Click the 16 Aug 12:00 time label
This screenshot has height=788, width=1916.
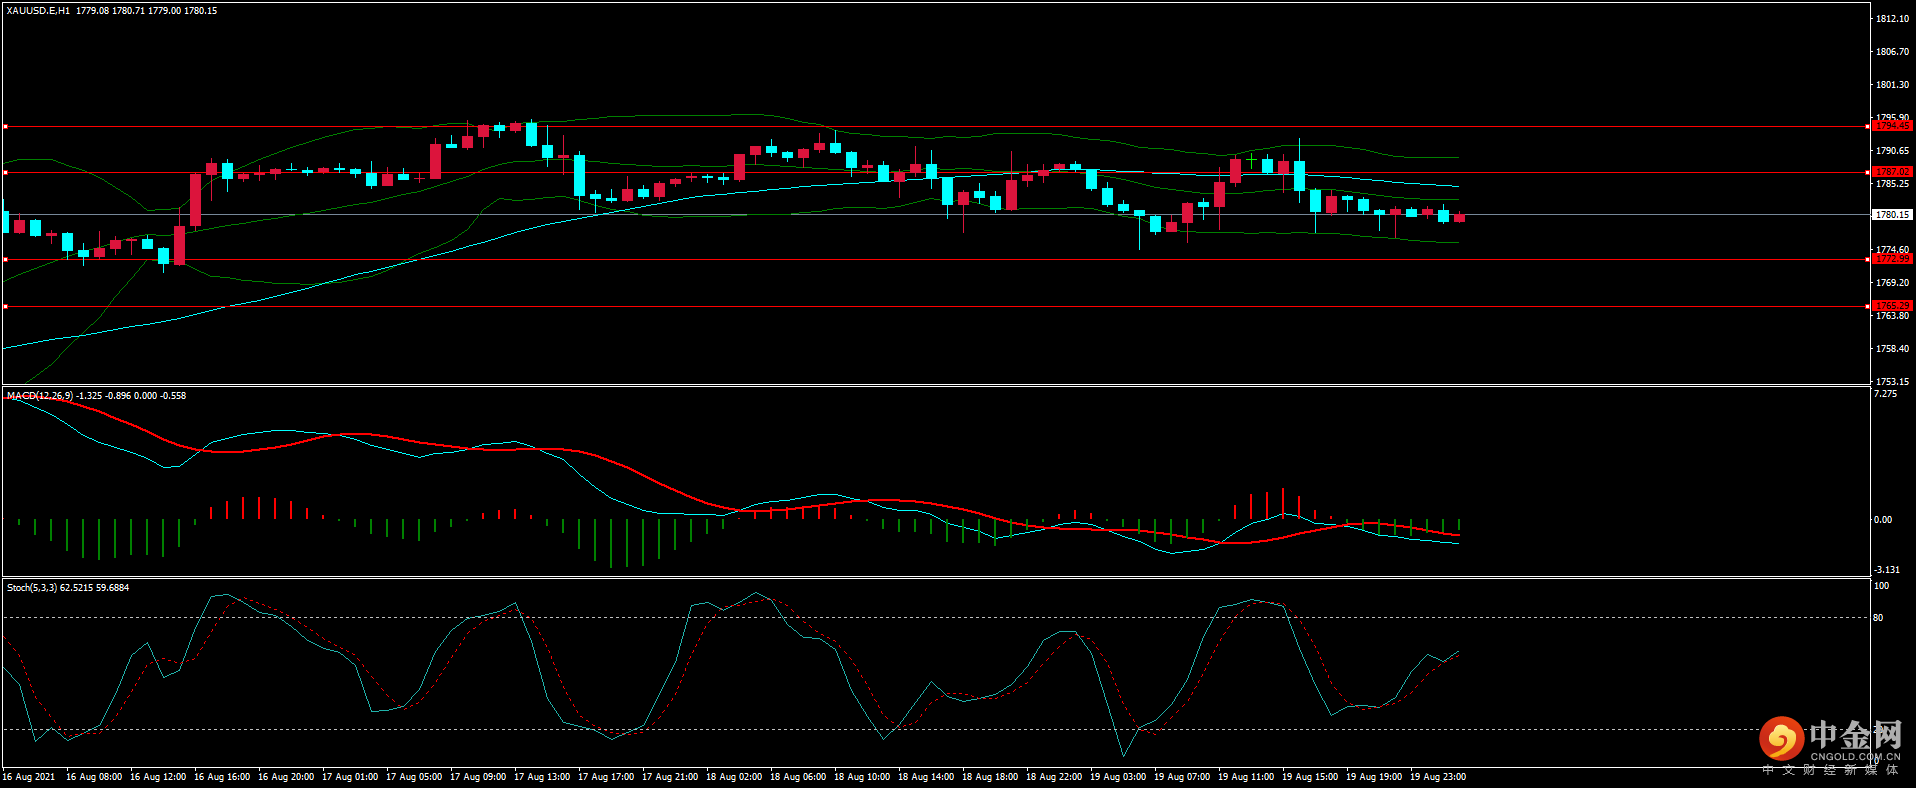pyautogui.click(x=158, y=777)
